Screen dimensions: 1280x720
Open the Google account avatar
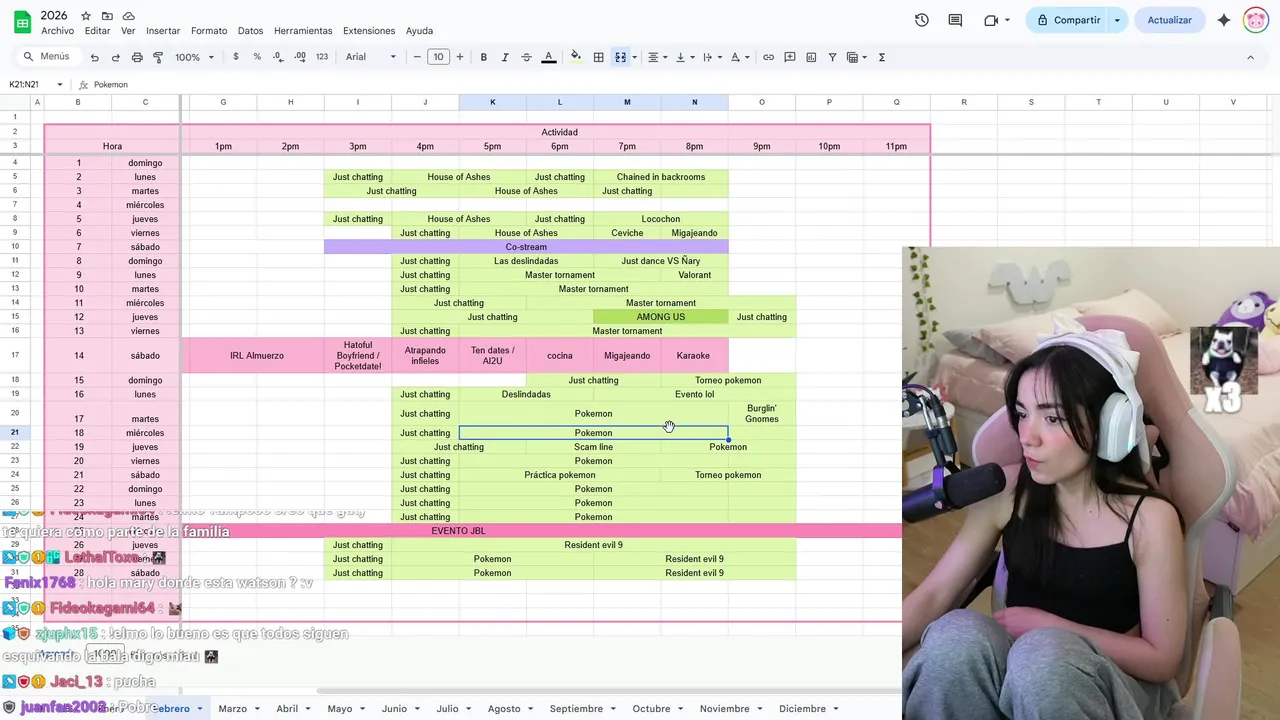(x=1256, y=20)
